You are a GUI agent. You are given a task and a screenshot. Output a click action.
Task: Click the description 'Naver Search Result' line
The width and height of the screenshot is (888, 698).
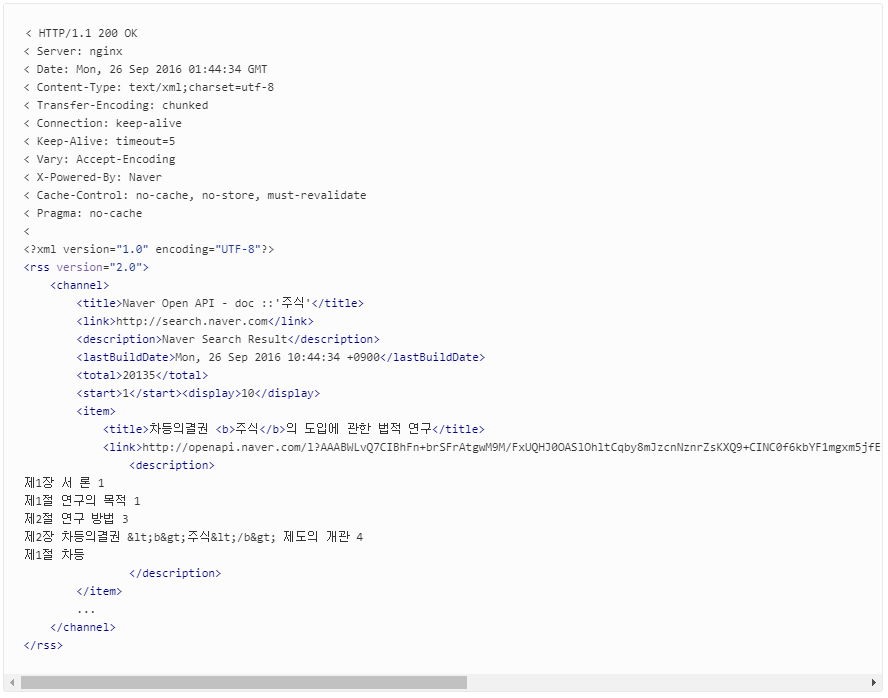tap(228, 340)
